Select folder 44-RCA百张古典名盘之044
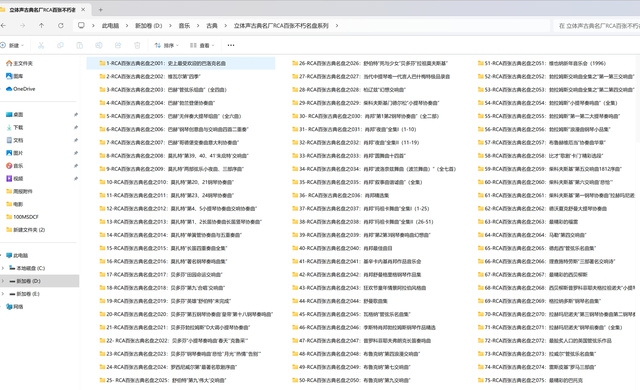Screen dimensions: 640x390 [x=340, y=301]
